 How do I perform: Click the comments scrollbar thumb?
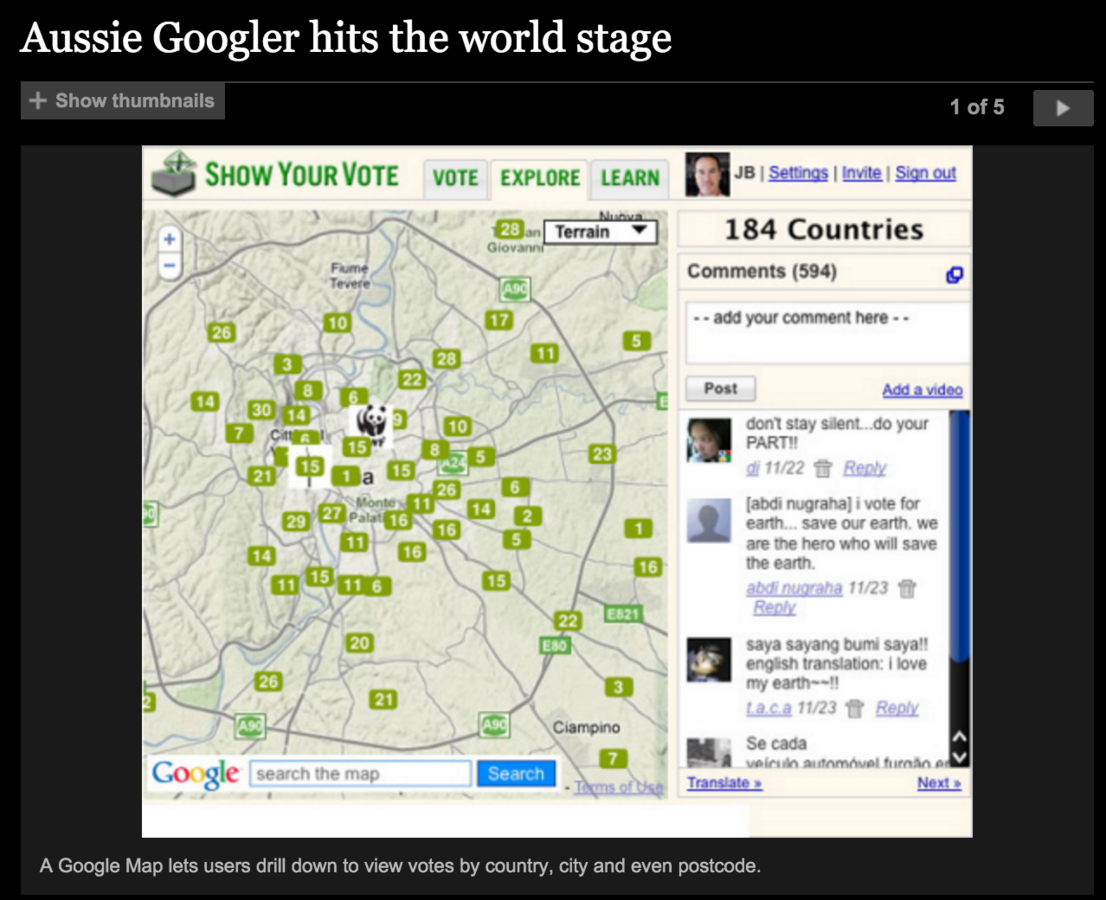tap(959, 536)
